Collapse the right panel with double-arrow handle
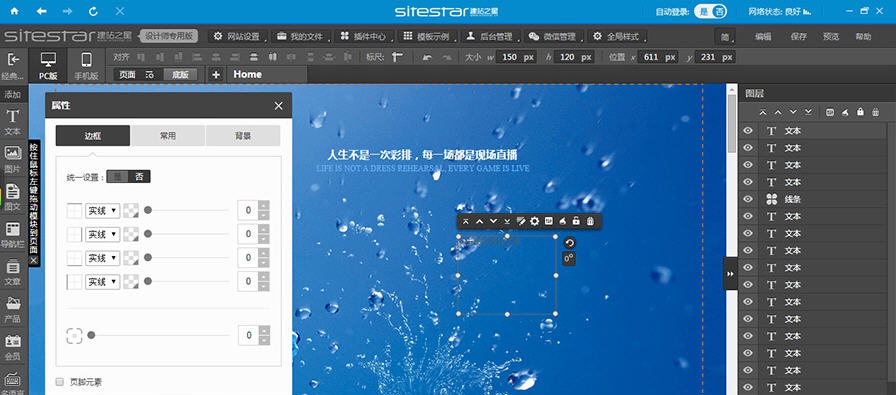The image size is (896, 395). 730,274
